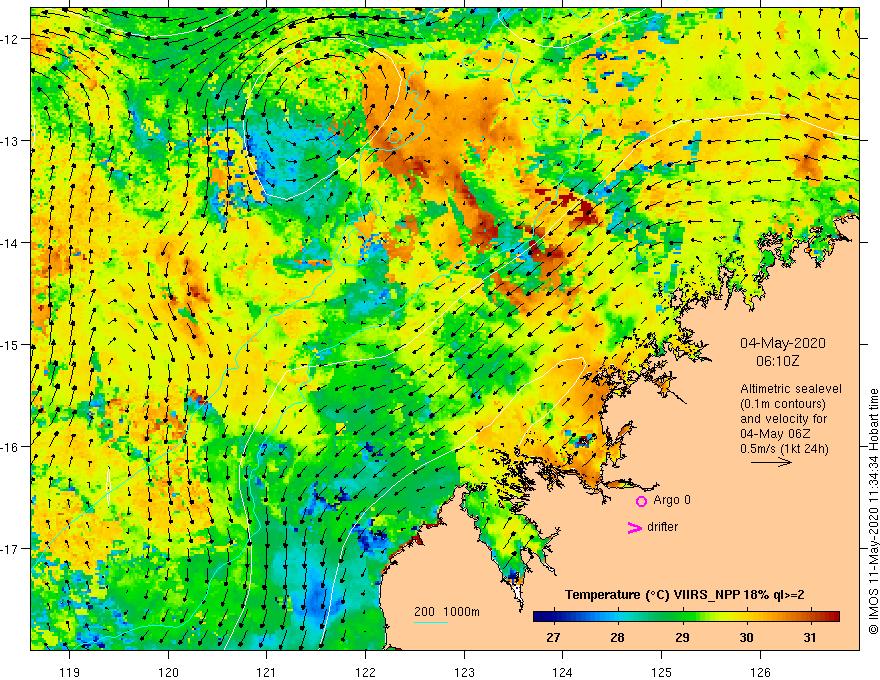Click latitude axis label '-16'

point(10,447)
